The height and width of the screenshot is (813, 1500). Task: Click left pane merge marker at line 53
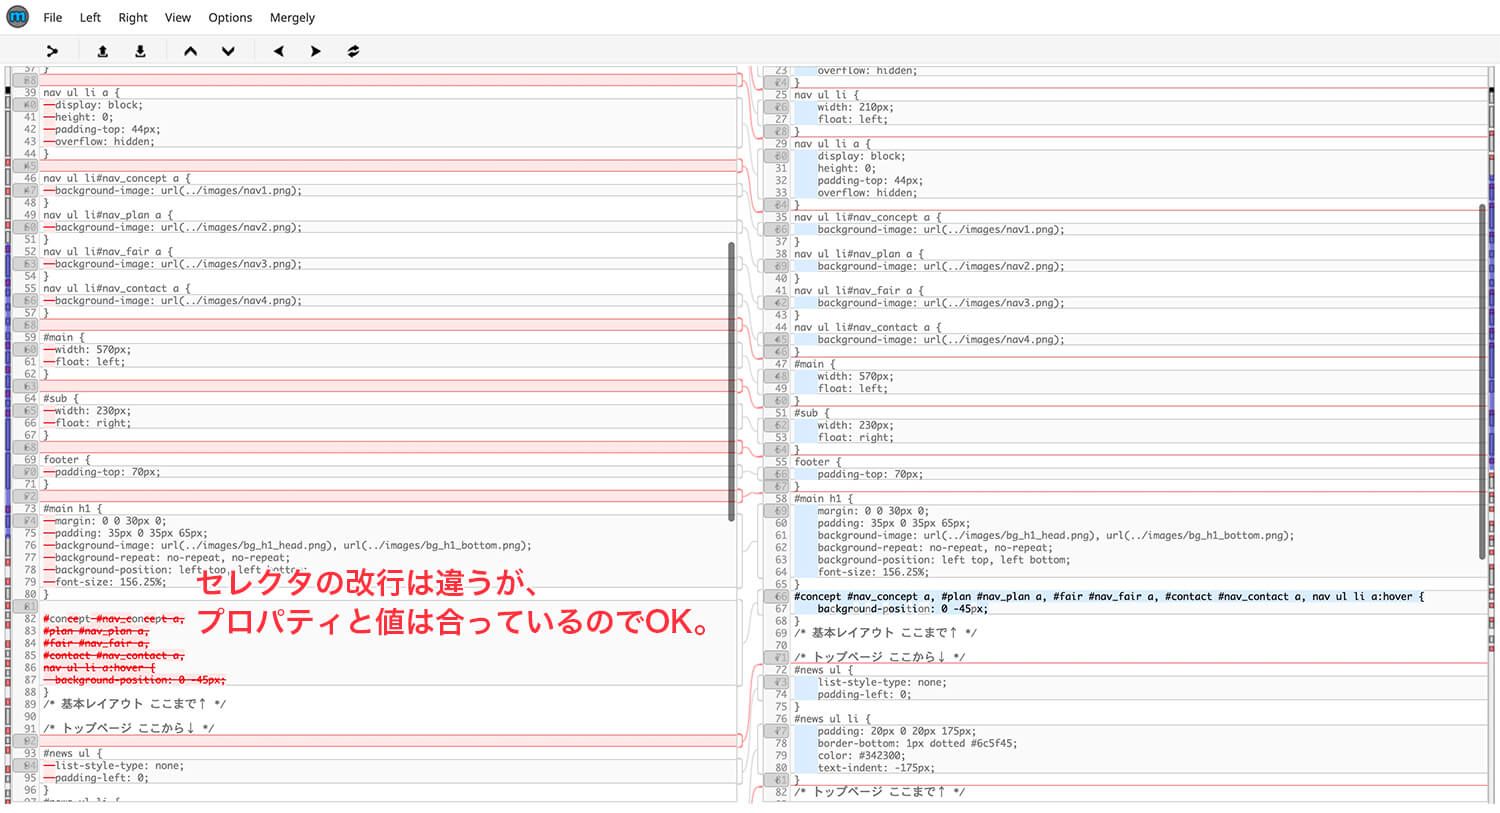point(27,264)
